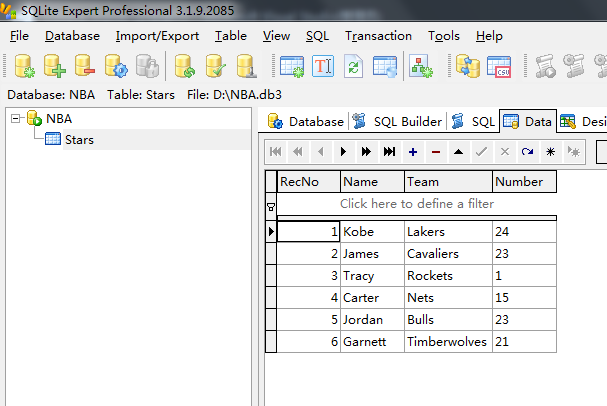Image resolution: width=607 pixels, height=406 pixels.
Task: Click the CSV export table icon
Action: [x=499, y=67]
